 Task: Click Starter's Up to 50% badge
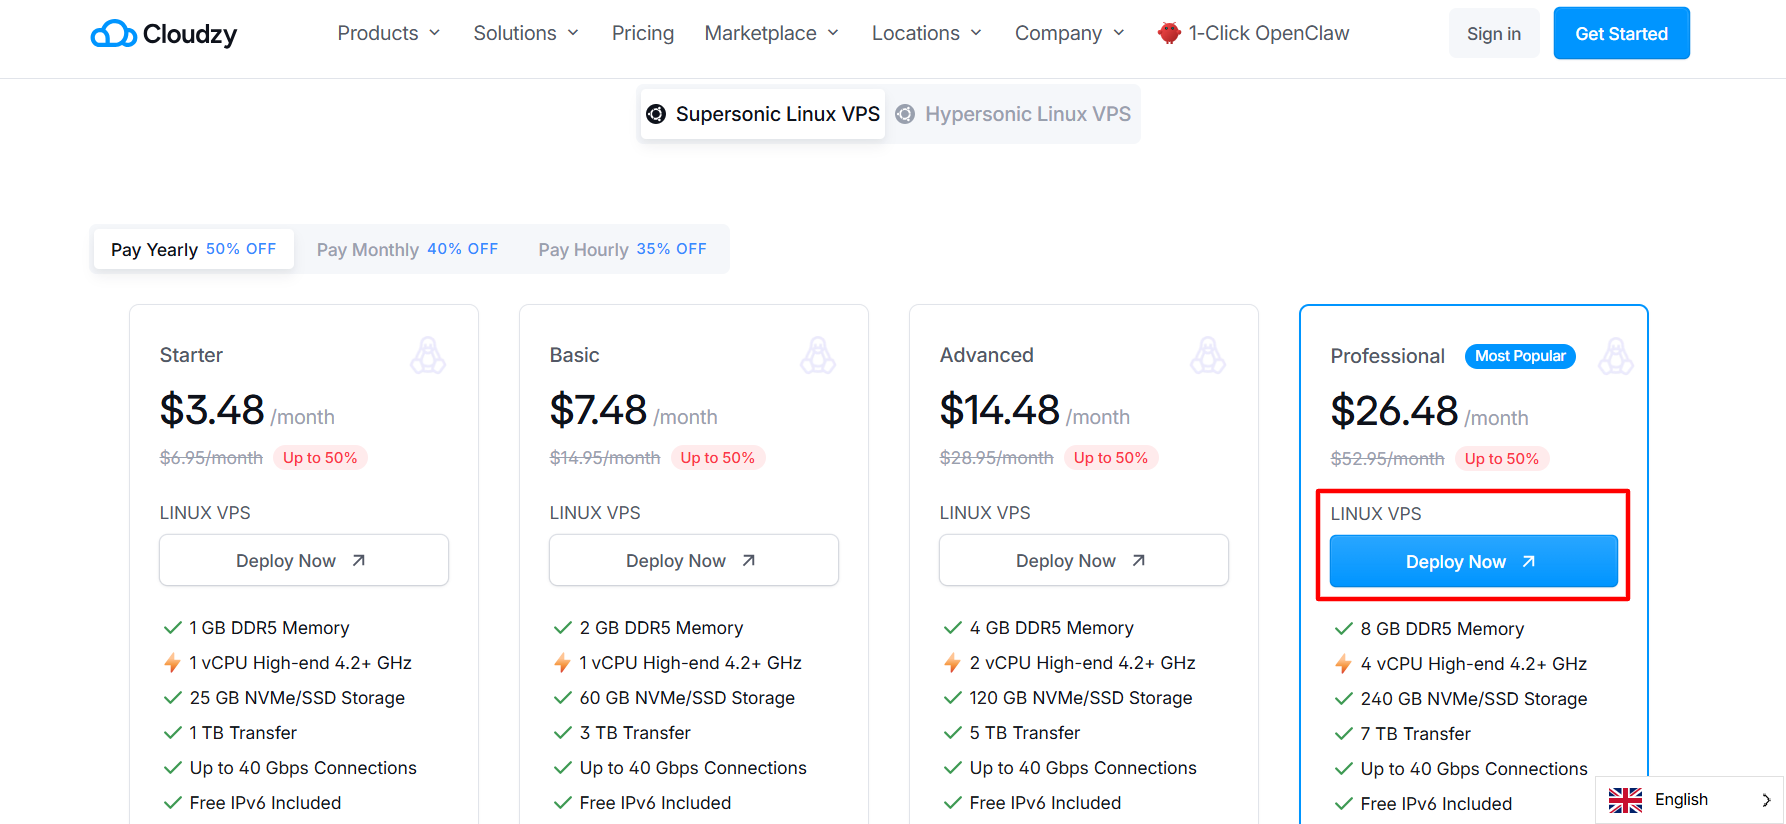point(320,458)
